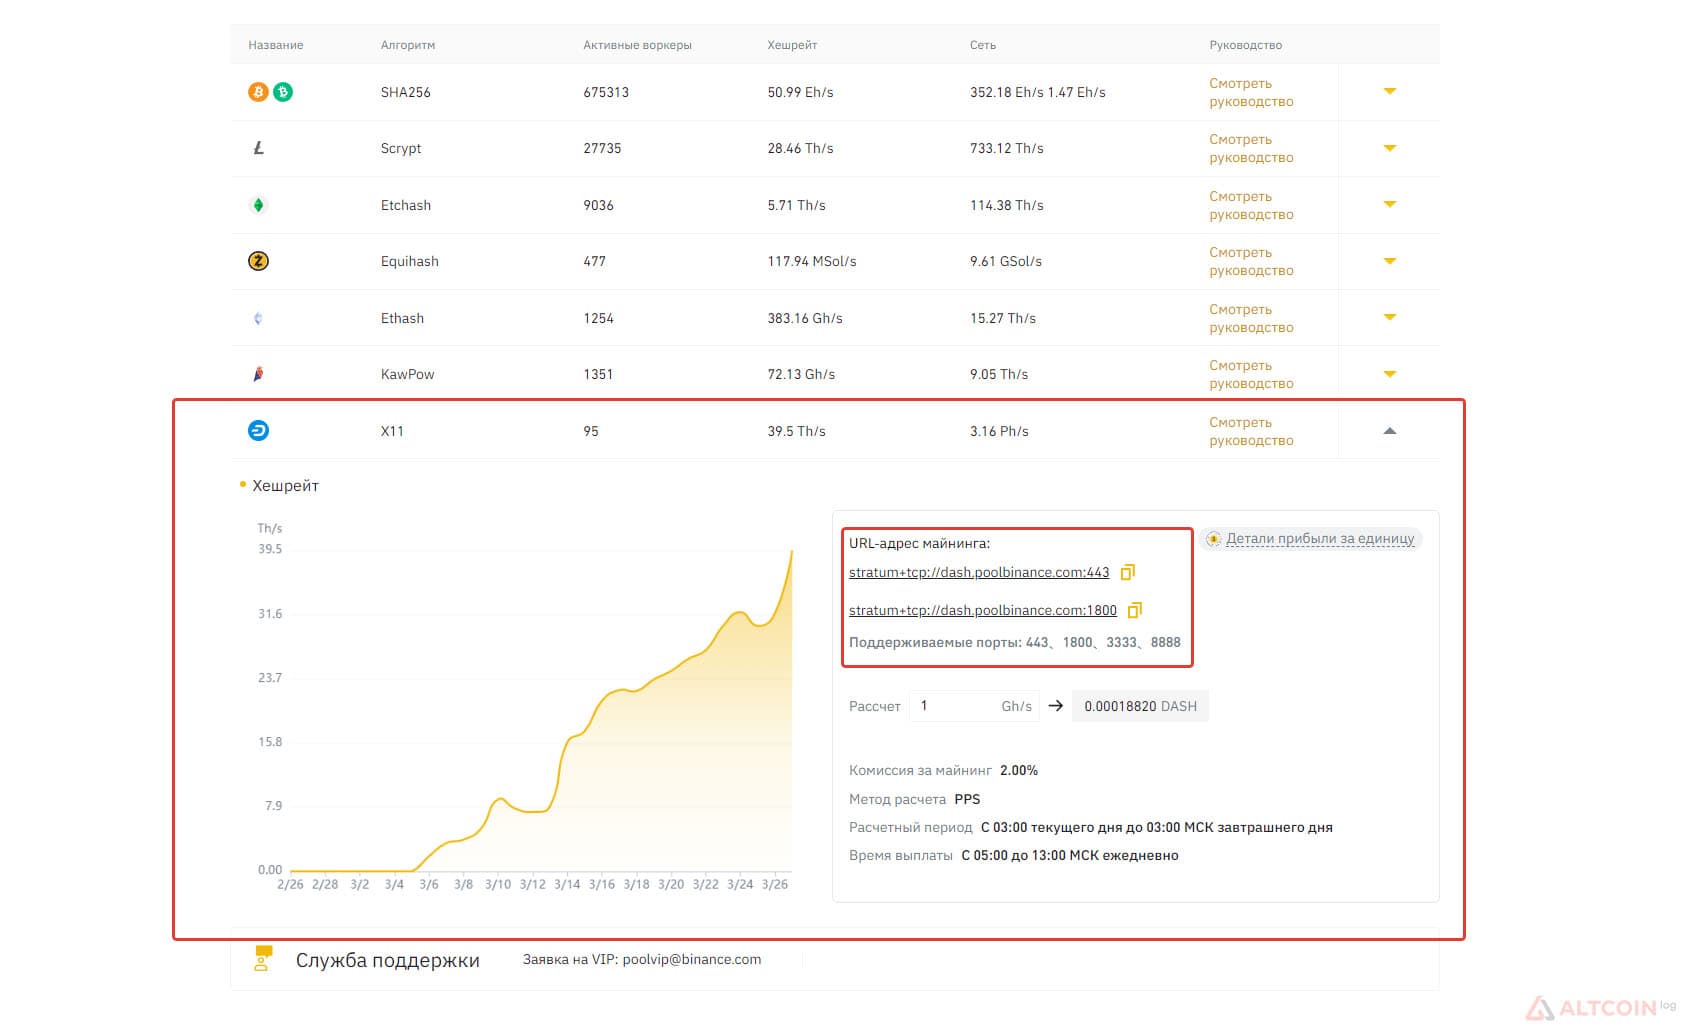Click the Активные воркеры column header

pyautogui.click(x=637, y=45)
